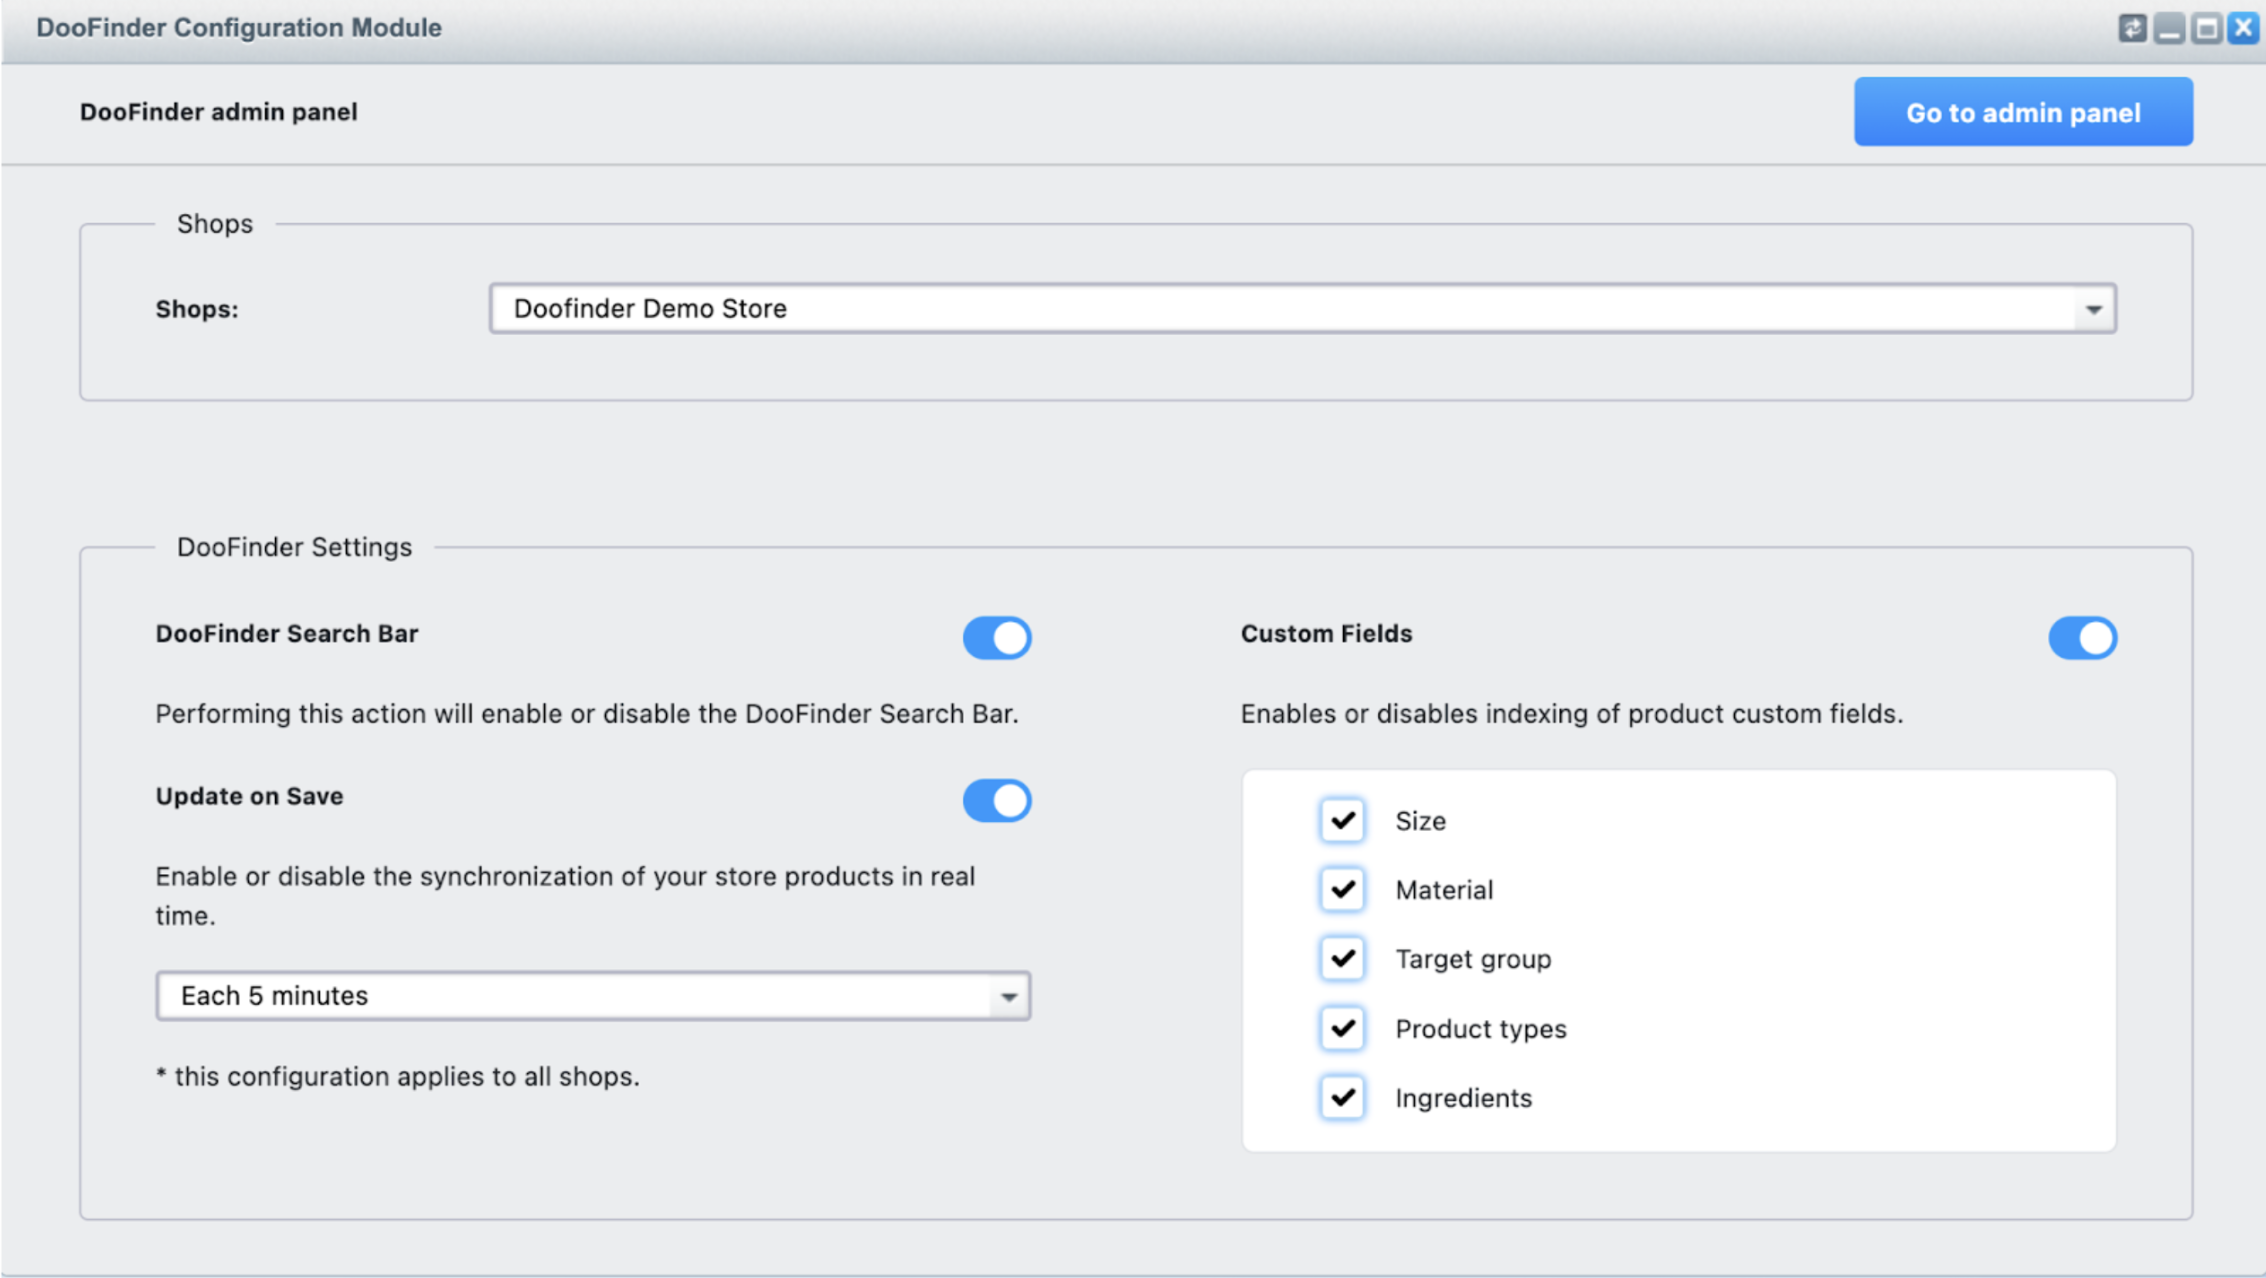
Task: Toggle the Custom Fields switch
Action: [2082, 637]
